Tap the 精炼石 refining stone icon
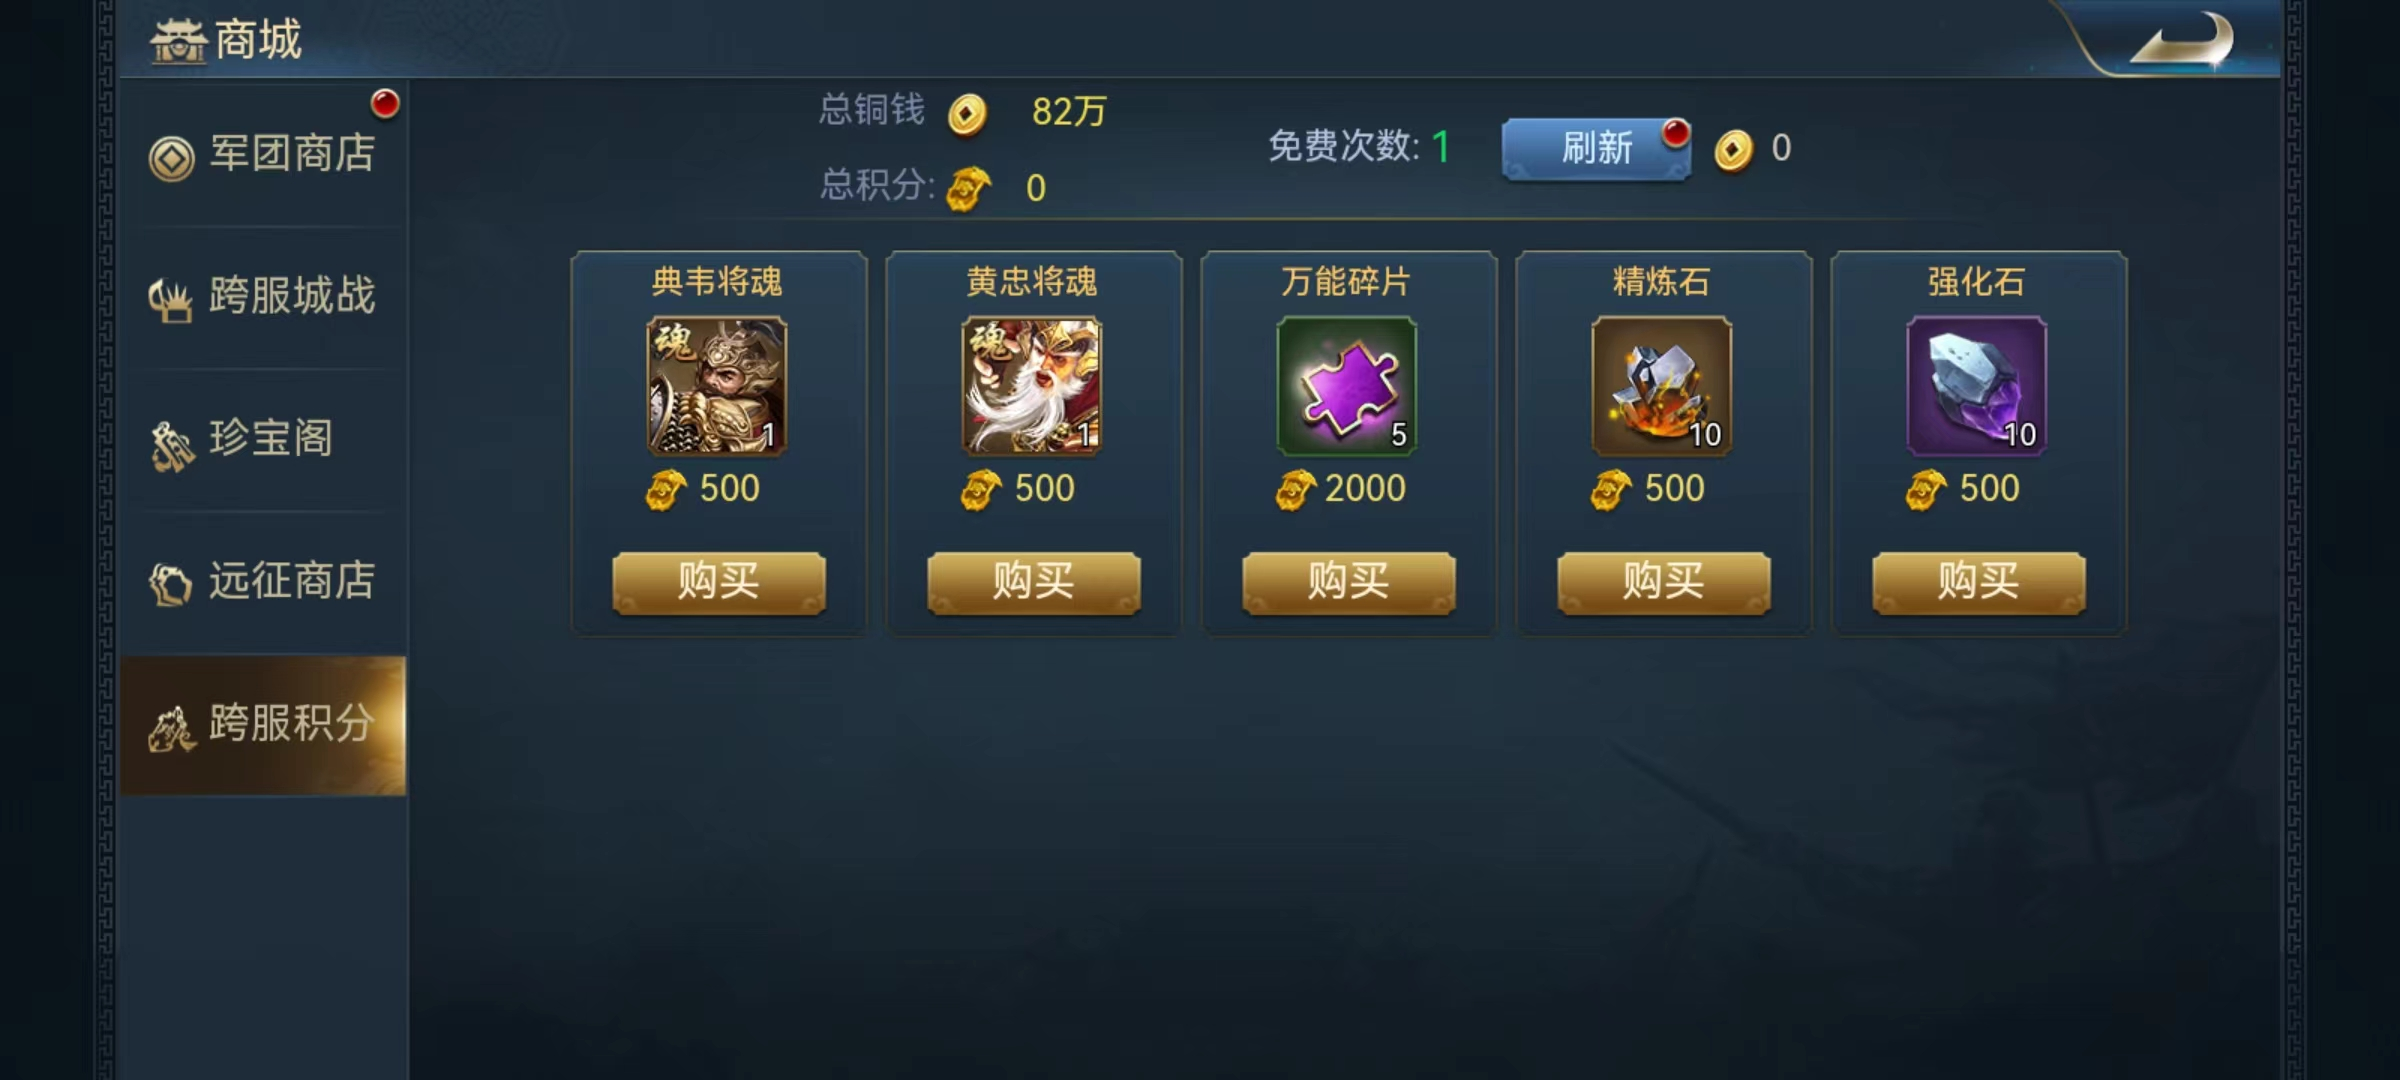2400x1080 pixels. click(1662, 386)
